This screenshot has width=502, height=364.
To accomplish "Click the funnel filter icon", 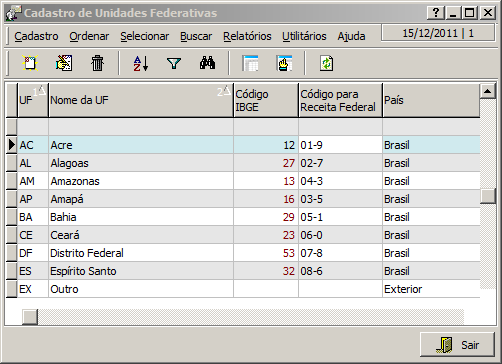I will coord(174,63).
